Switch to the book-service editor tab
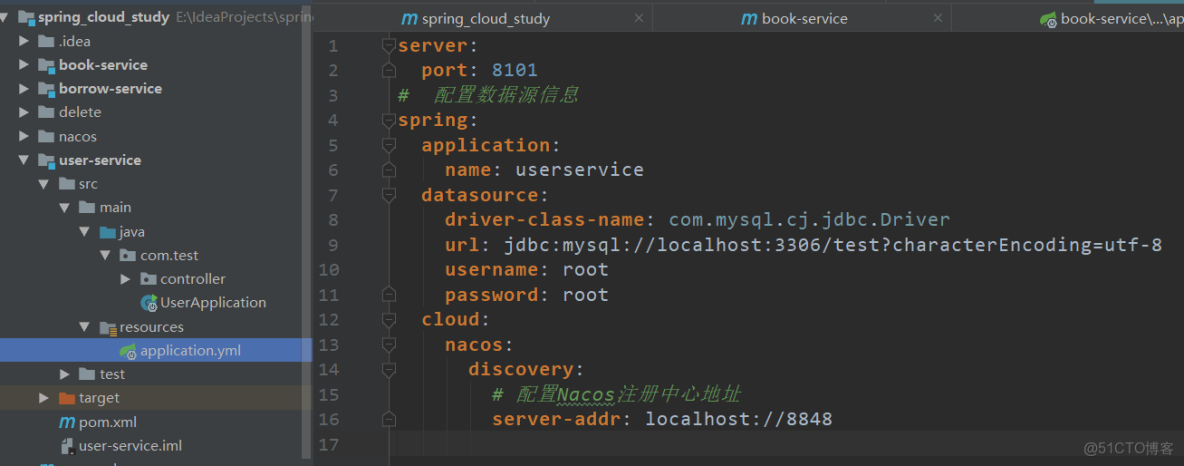This screenshot has height=466, width=1184. pos(802,19)
